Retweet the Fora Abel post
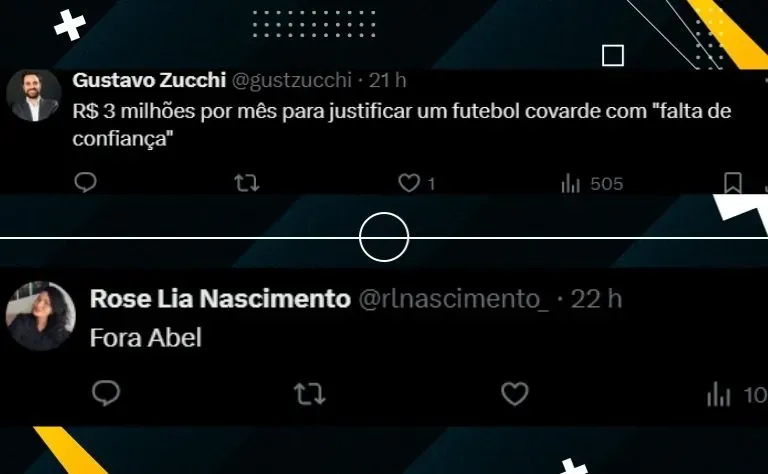768x474 pixels. pyautogui.click(x=310, y=394)
